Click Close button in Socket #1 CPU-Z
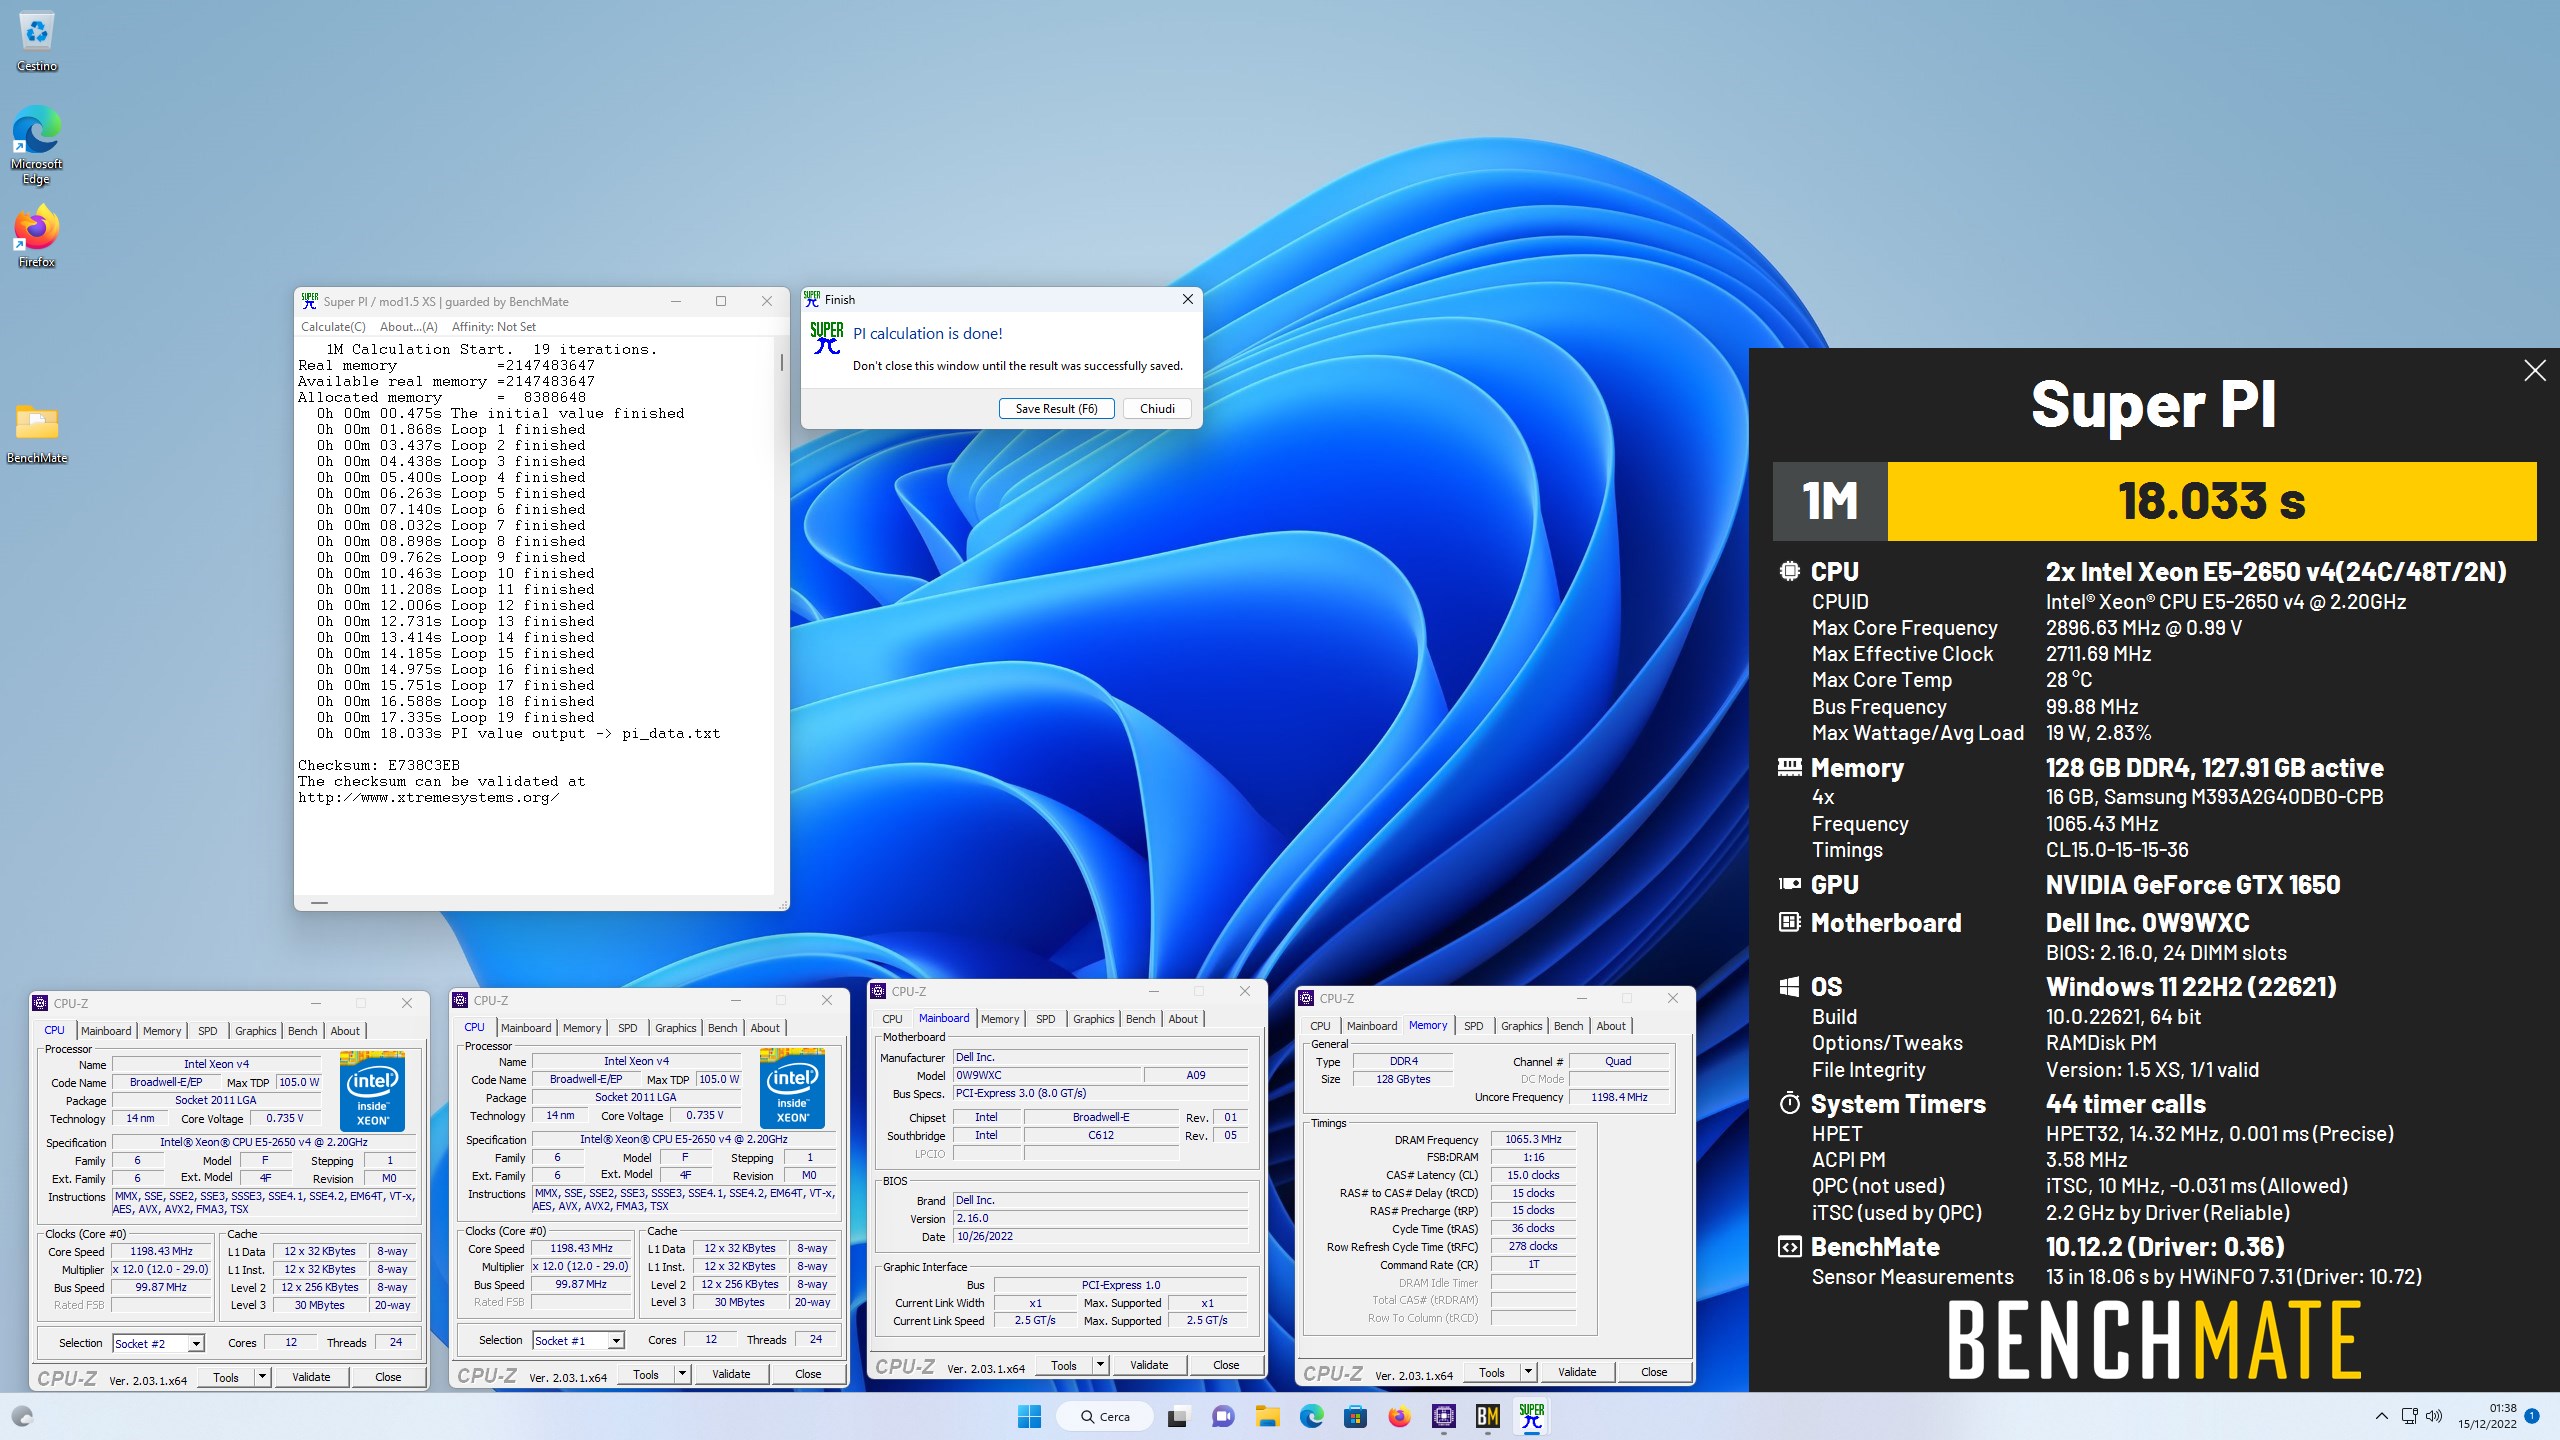Viewport: 2560px width, 1440px height. pyautogui.click(x=808, y=1374)
